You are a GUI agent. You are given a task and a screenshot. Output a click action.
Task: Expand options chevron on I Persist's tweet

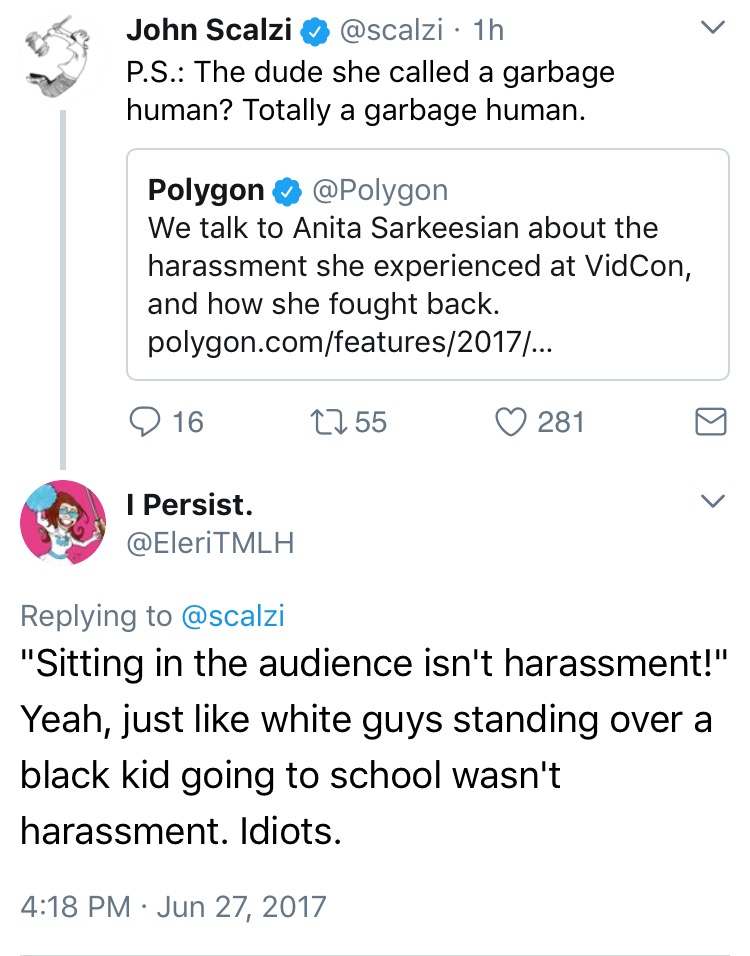[712, 501]
